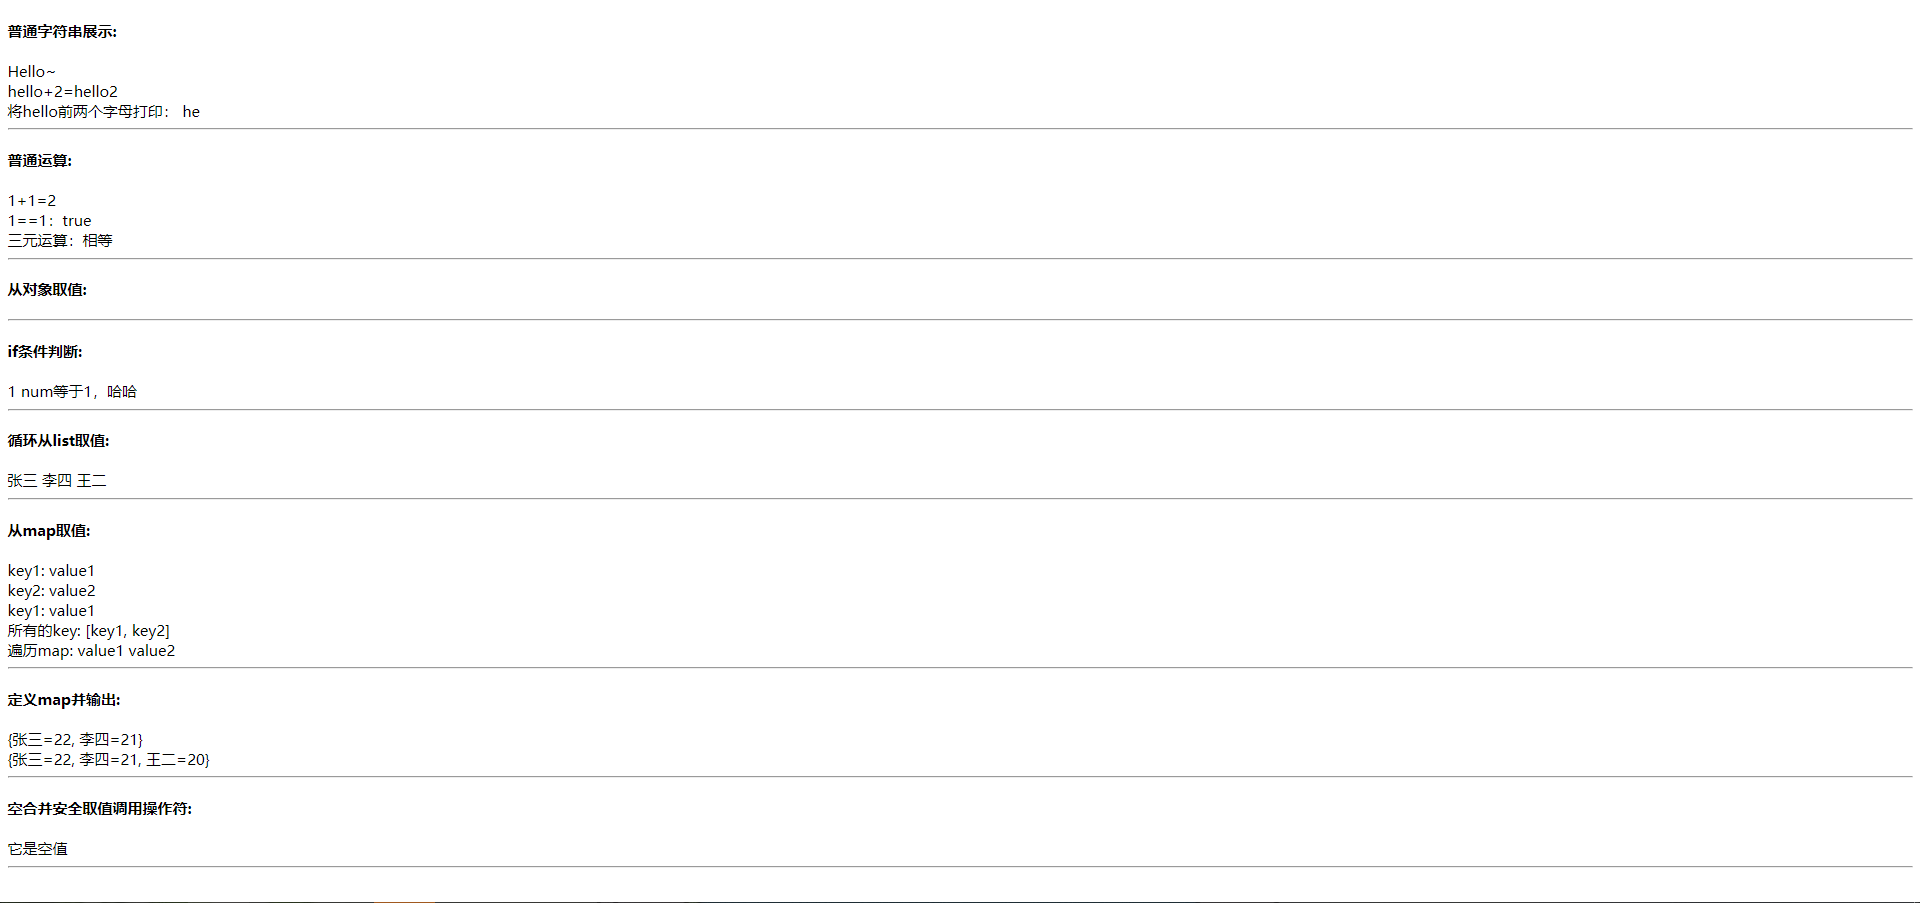This screenshot has height=903, width=1920.
Task: Click the line 遍历map: value1 value2
Action: coord(92,651)
